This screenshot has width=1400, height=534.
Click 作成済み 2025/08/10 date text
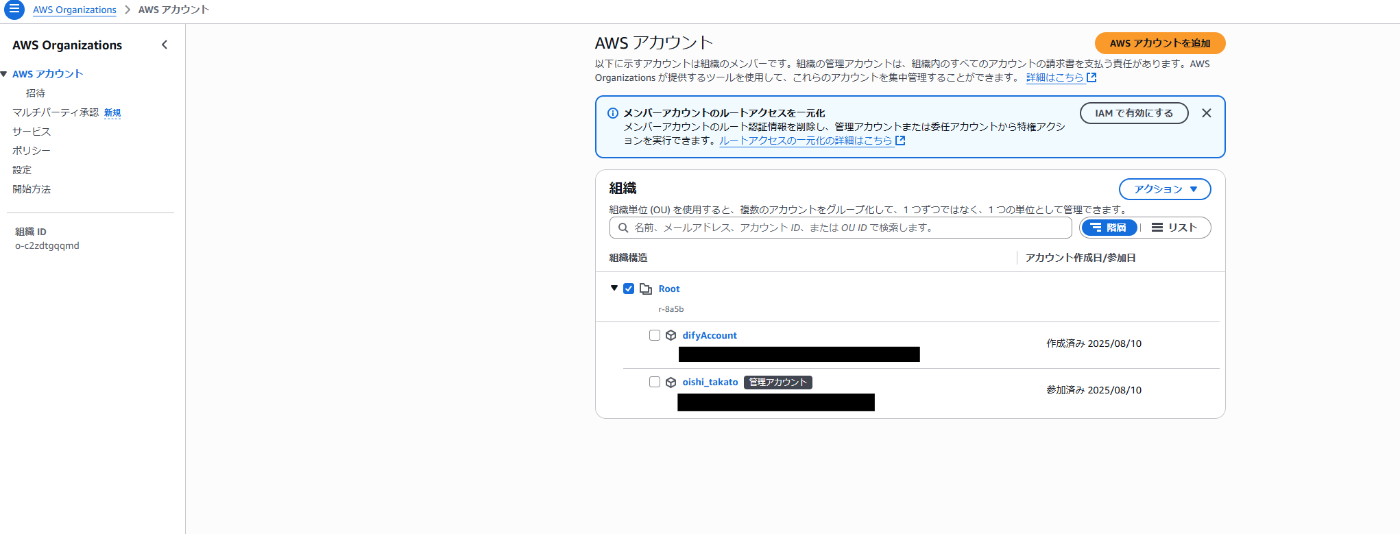1094,343
